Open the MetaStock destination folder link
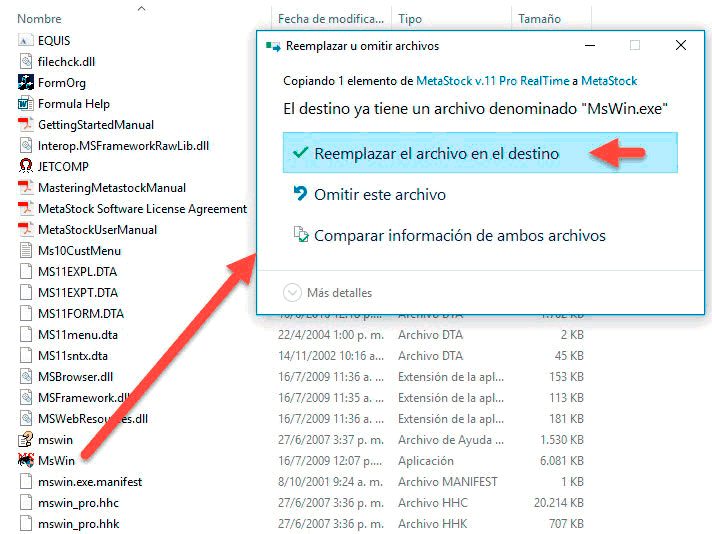This screenshot has width=712, height=534. pos(609,81)
